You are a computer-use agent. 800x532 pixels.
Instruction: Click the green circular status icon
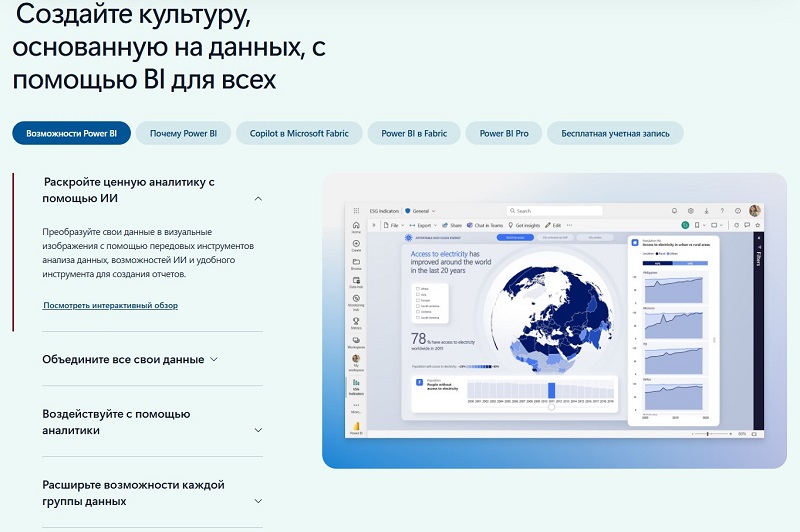click(x=685, y=225)
